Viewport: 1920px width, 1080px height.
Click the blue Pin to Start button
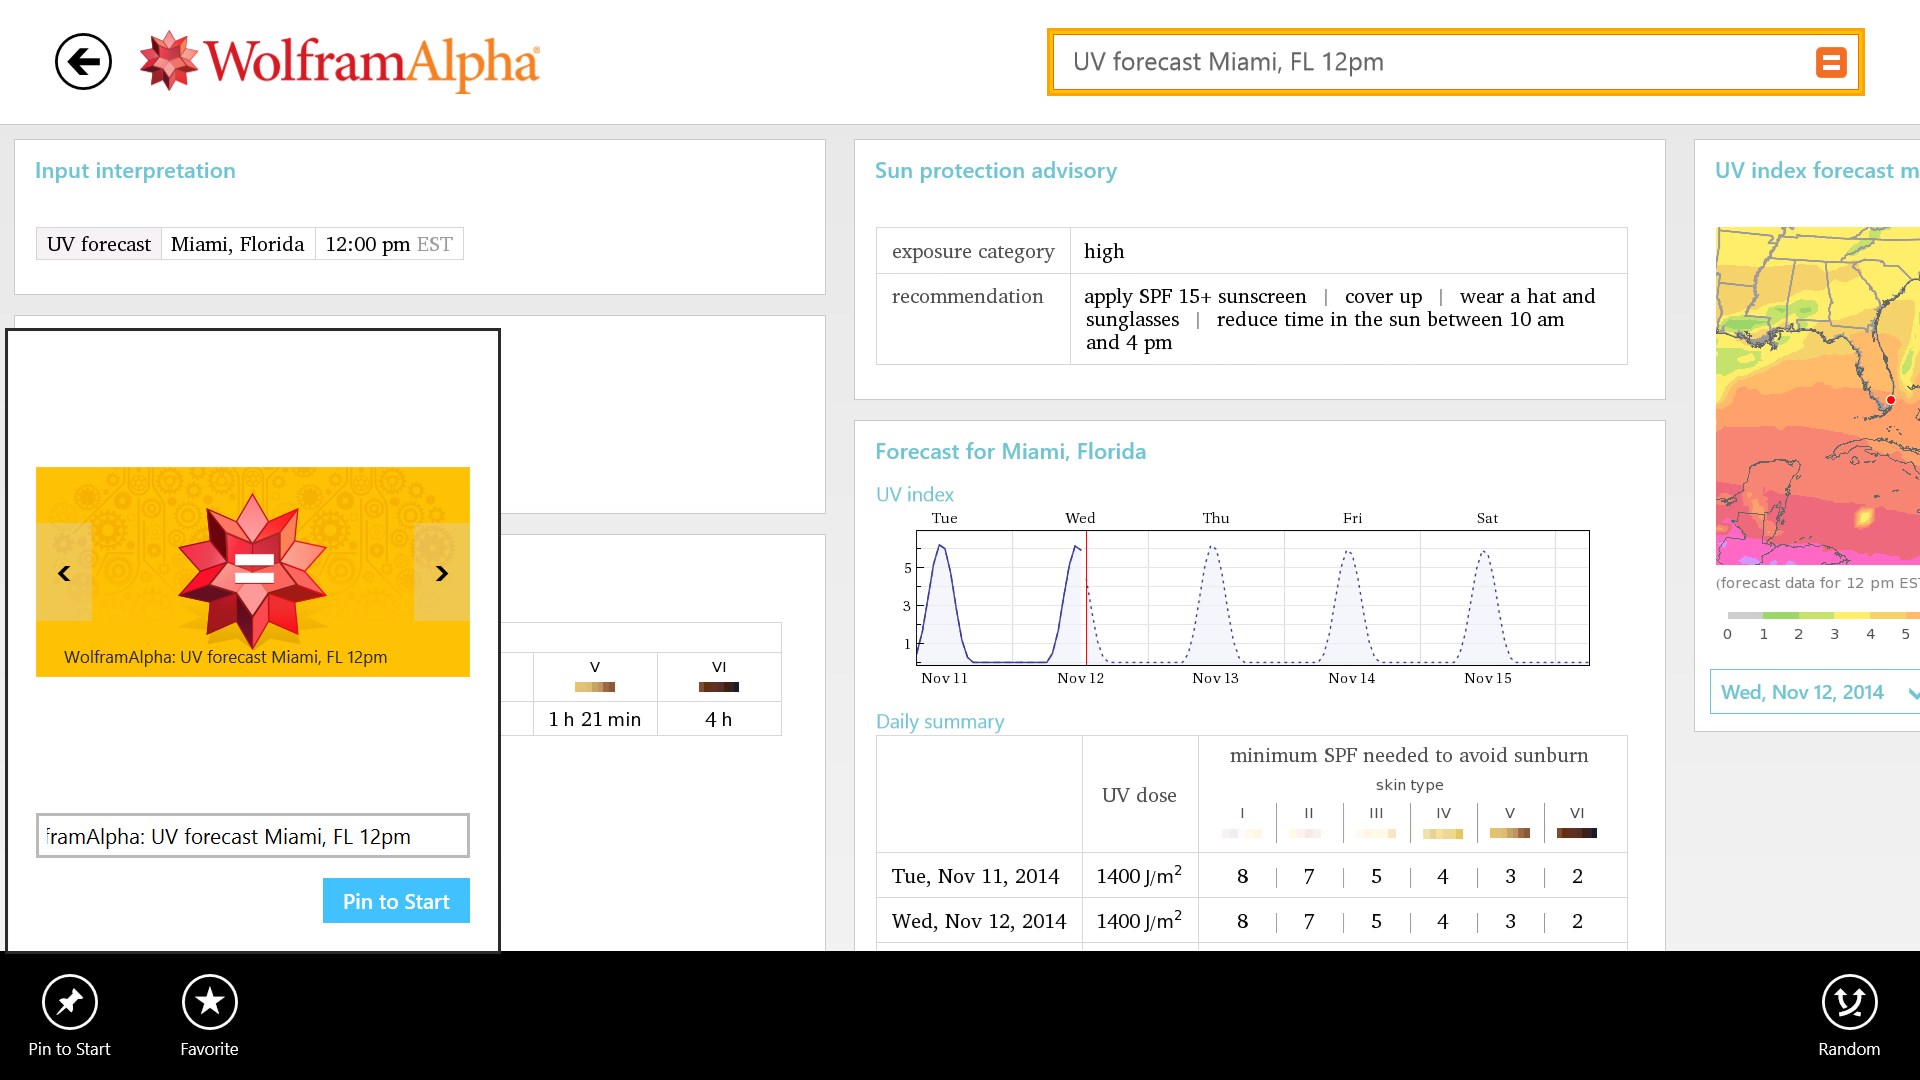coord(396,901)
